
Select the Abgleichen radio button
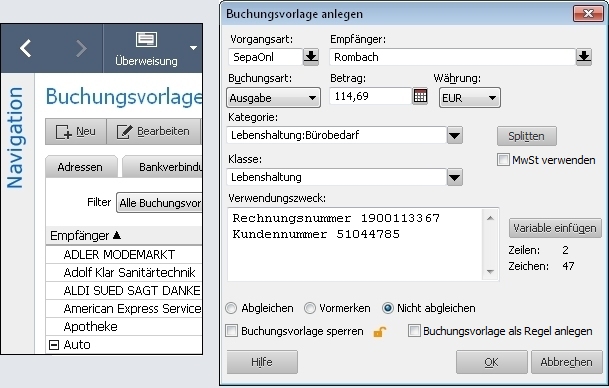click(231, 308)
